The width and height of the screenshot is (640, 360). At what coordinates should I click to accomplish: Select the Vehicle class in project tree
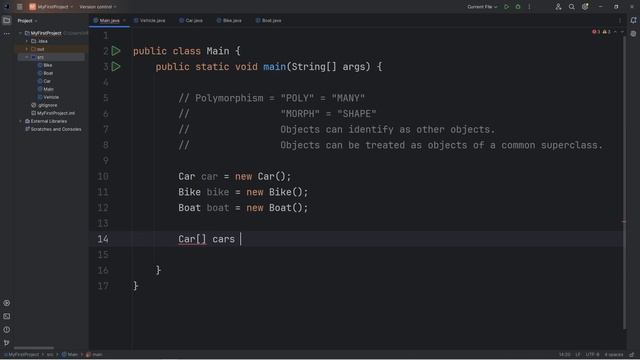click(48, 97)
